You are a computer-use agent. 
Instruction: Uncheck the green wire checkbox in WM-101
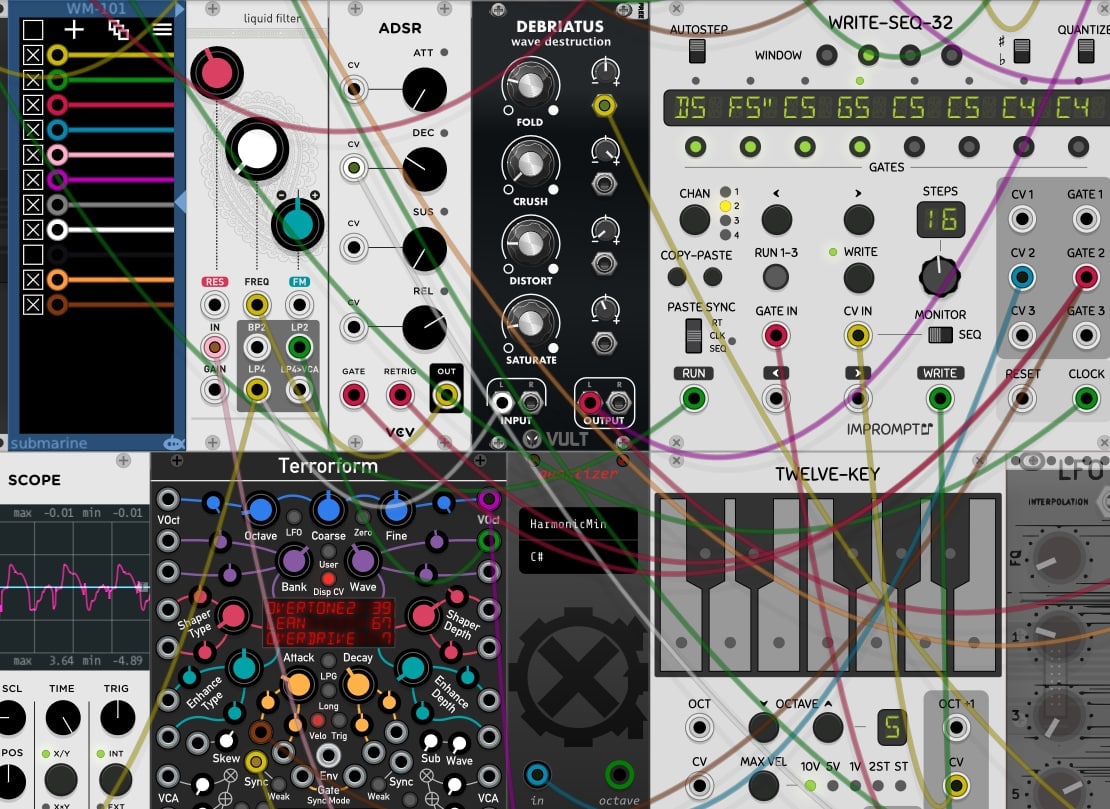click(33, 80)
